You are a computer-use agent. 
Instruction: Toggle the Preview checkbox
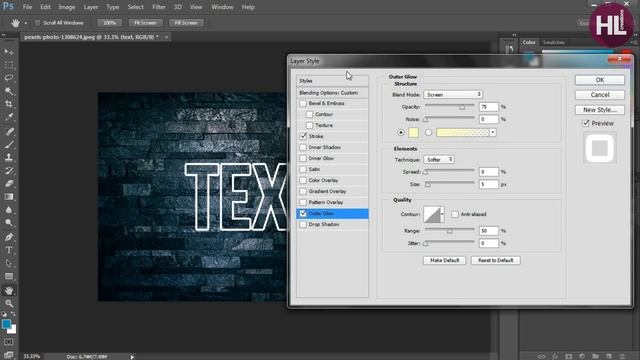click(x=586, y=123)
